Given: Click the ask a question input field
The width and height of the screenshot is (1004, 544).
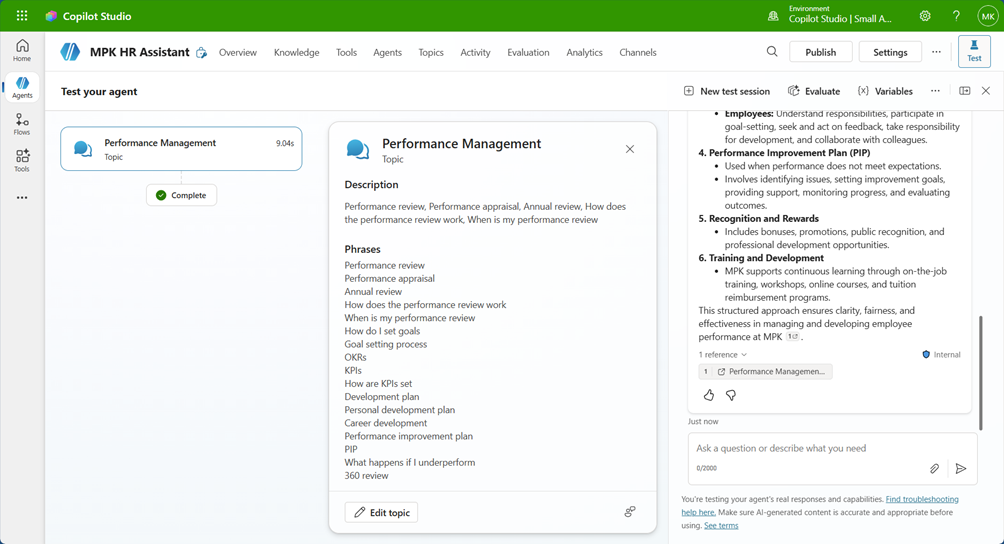Looking at the screenshot, I should click(810, 448).
